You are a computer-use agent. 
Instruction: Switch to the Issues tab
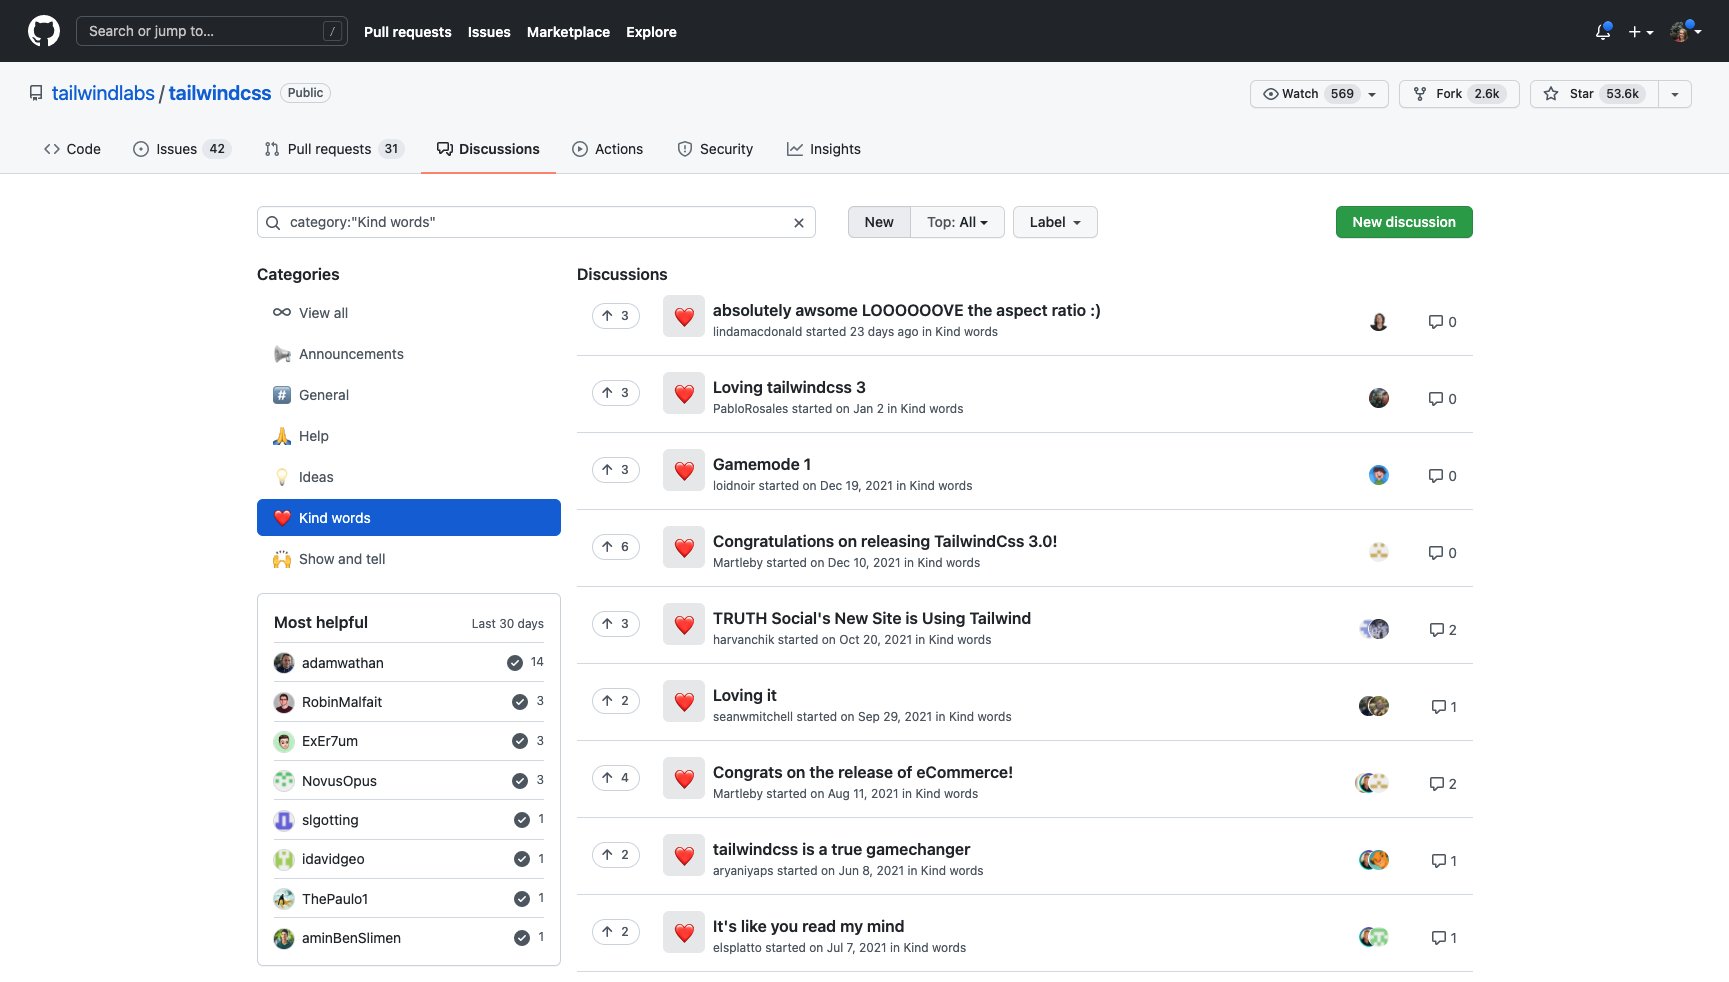[182, 149]
